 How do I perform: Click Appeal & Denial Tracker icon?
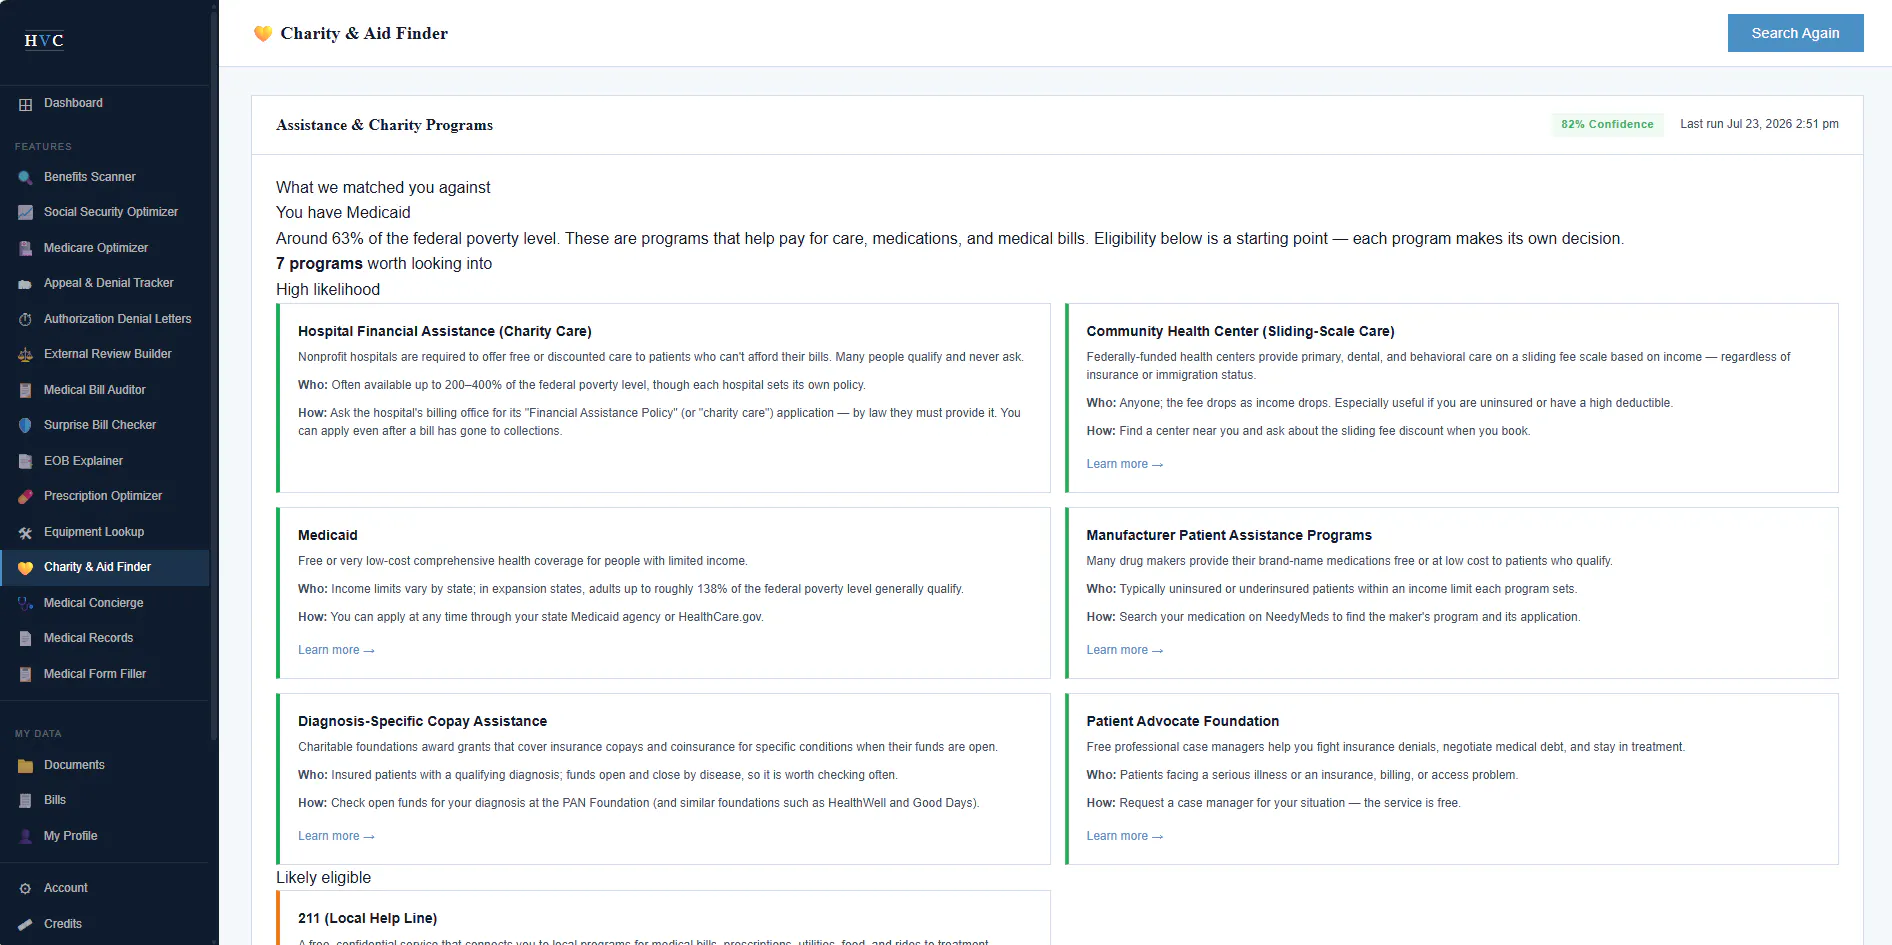(x=25, y=283)
